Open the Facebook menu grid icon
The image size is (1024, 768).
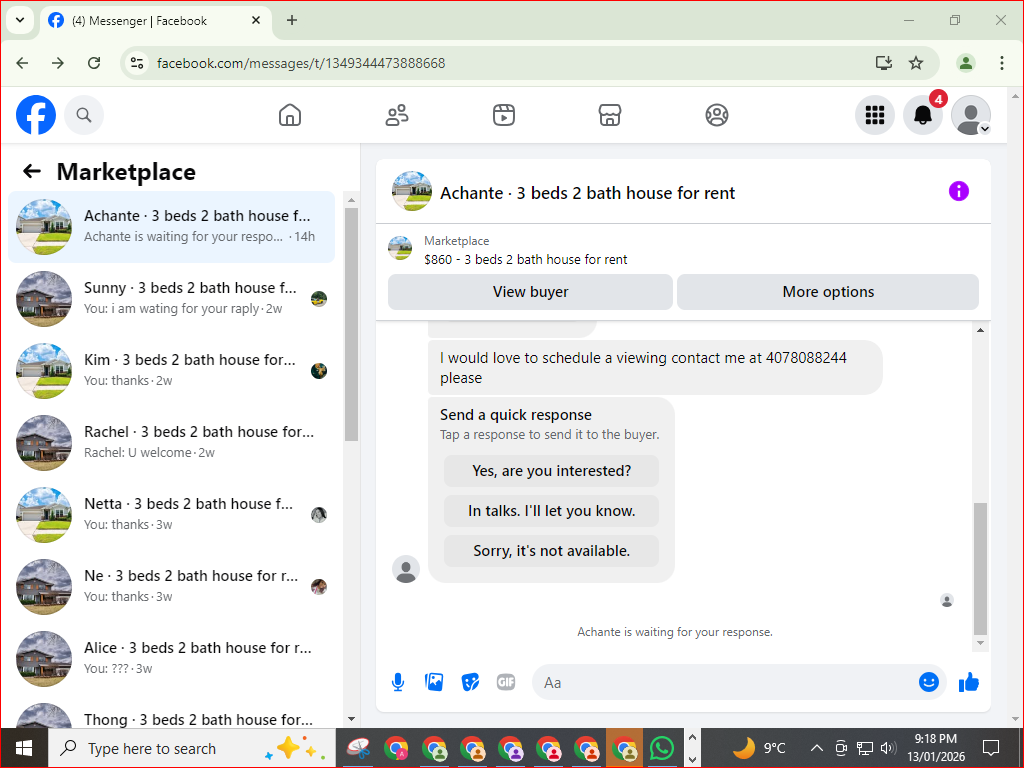(874, 115)
